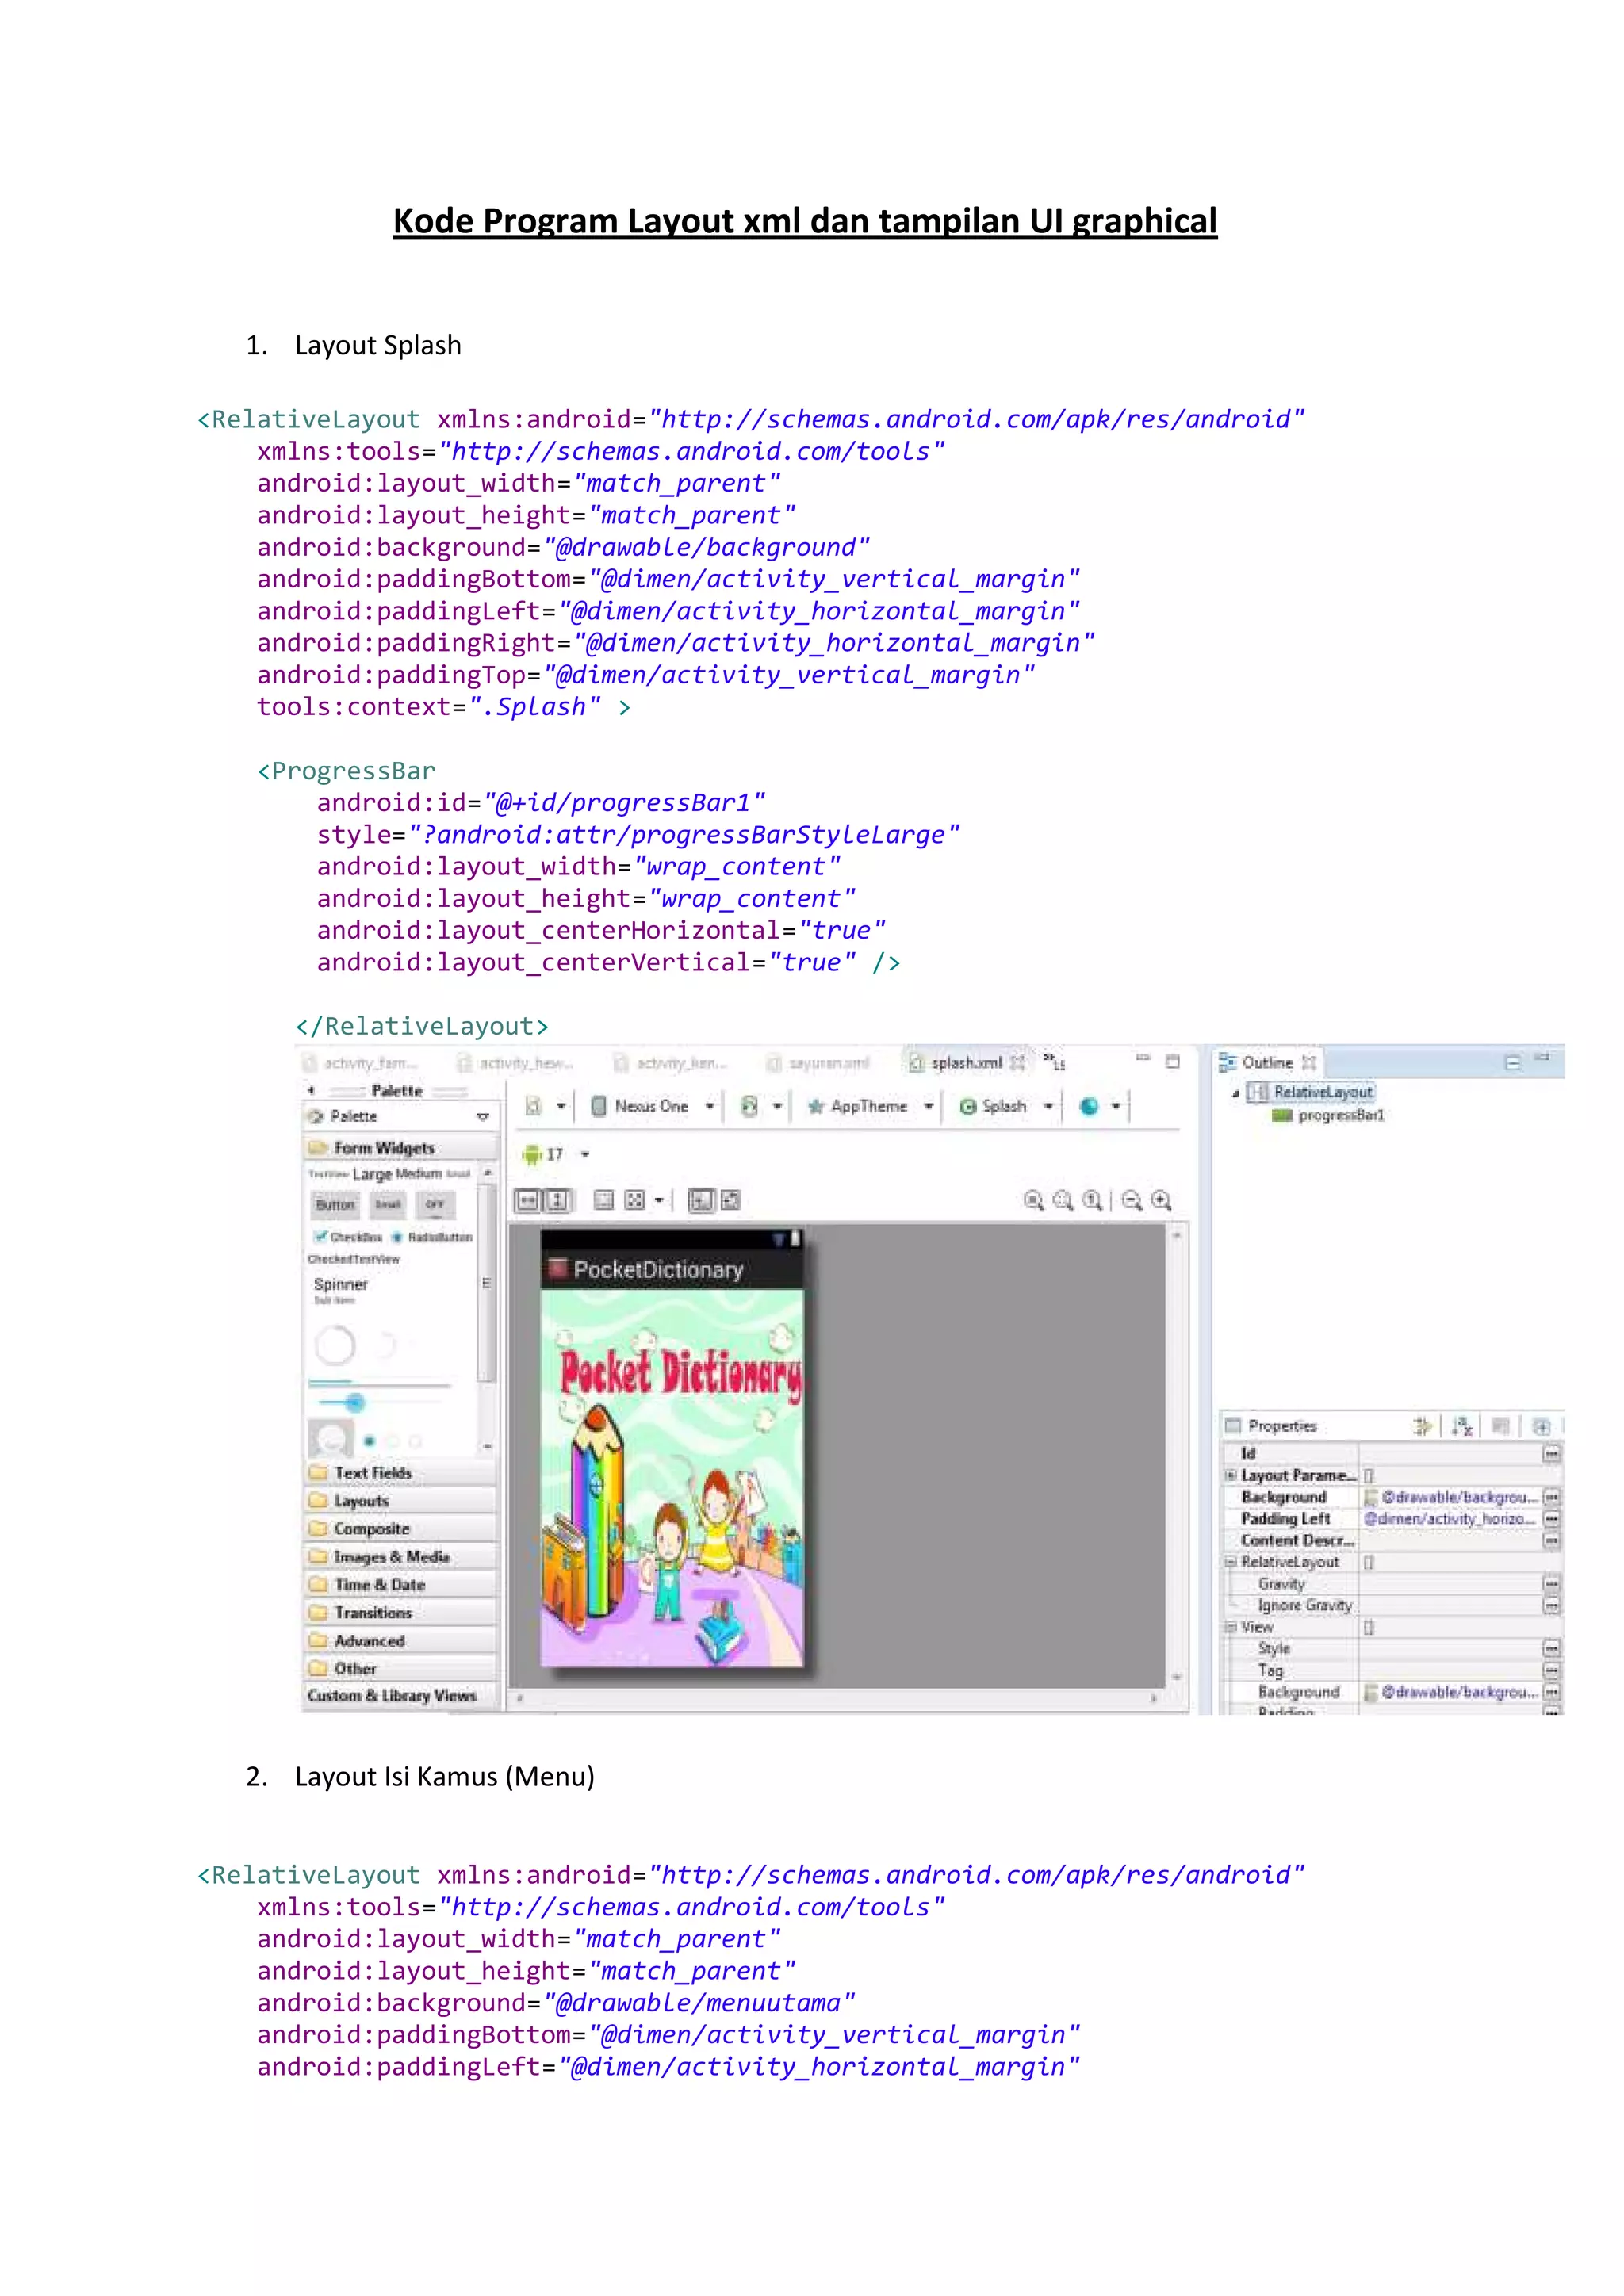Open the Nexus One device dropdown
1624x2296 pixels.
pyautogui.click(x=709, y=1106)
